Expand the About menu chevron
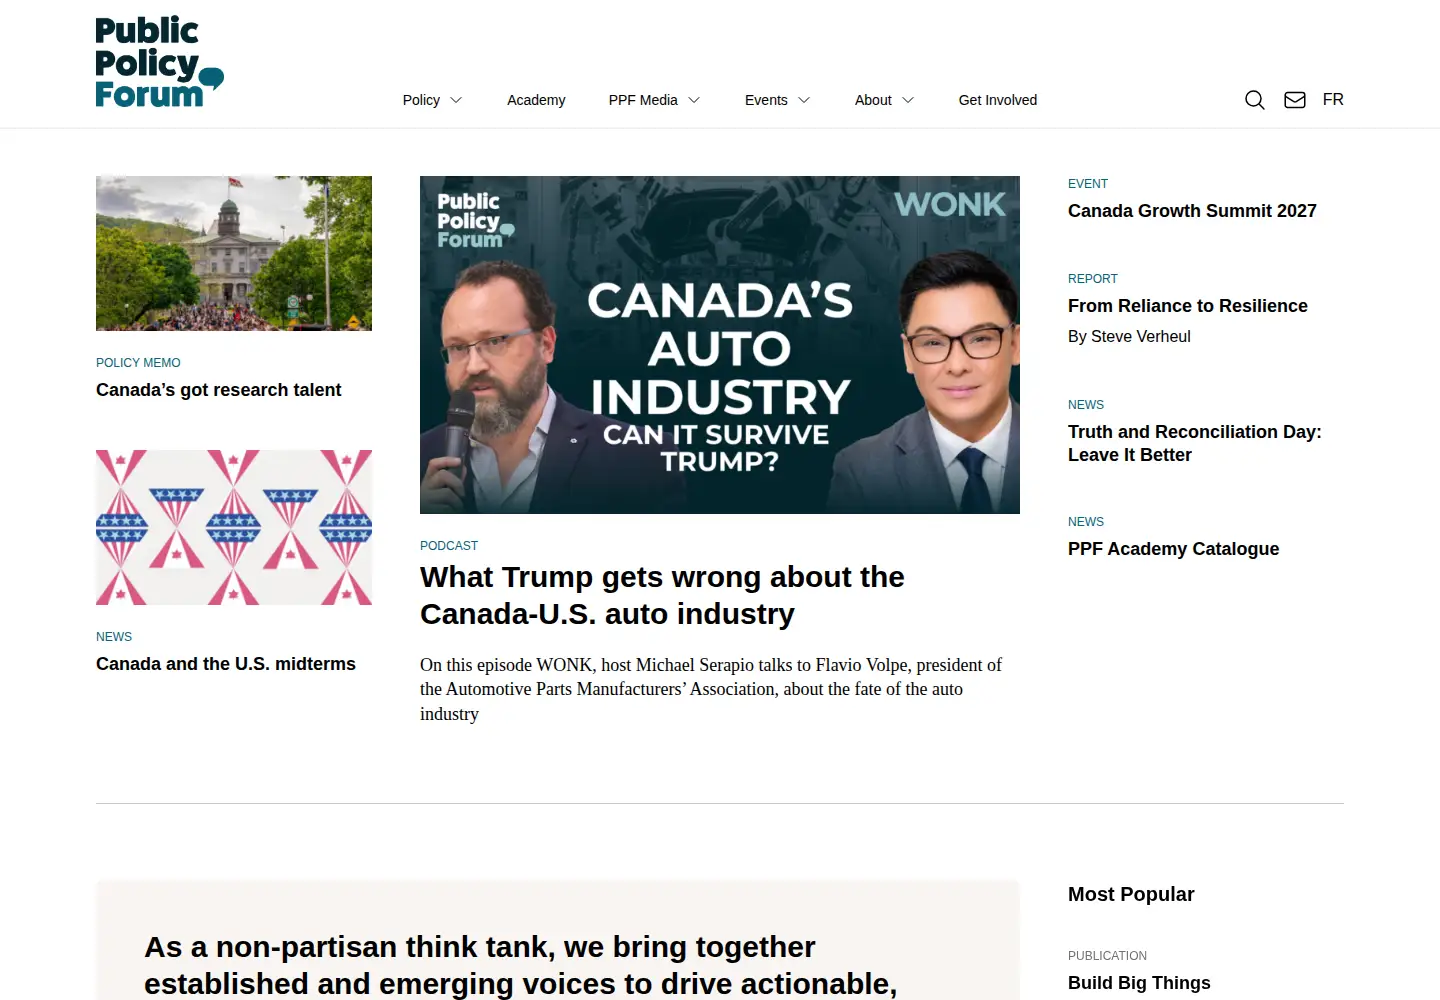This screenshot has height=1000, width=1440. [908, 100]
